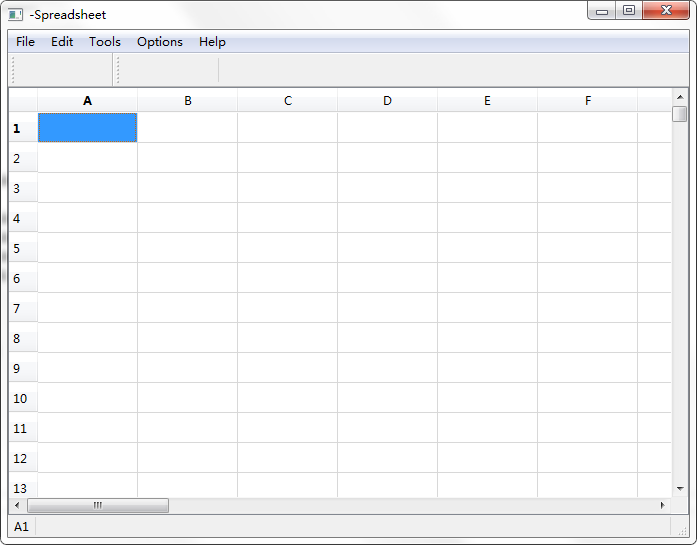Click the window resize grip at bottom-right corner
This screenshot has height=545, width=697.
tap(681, 529)
